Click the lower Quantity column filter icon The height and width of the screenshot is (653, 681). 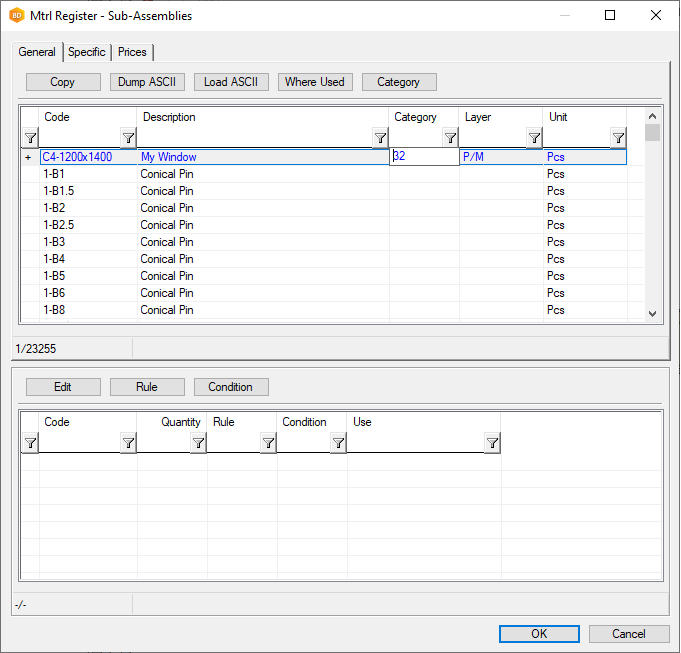(x=198, y=443)
